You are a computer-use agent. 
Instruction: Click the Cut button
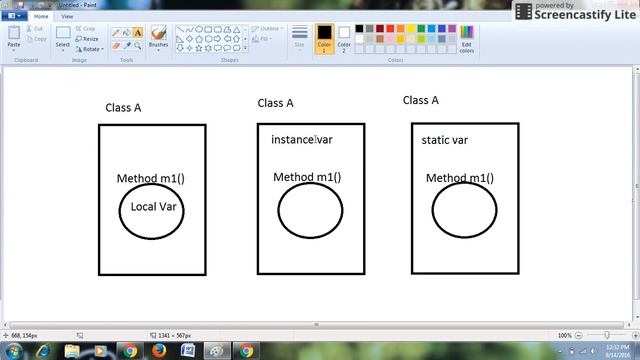pos(35,29)
